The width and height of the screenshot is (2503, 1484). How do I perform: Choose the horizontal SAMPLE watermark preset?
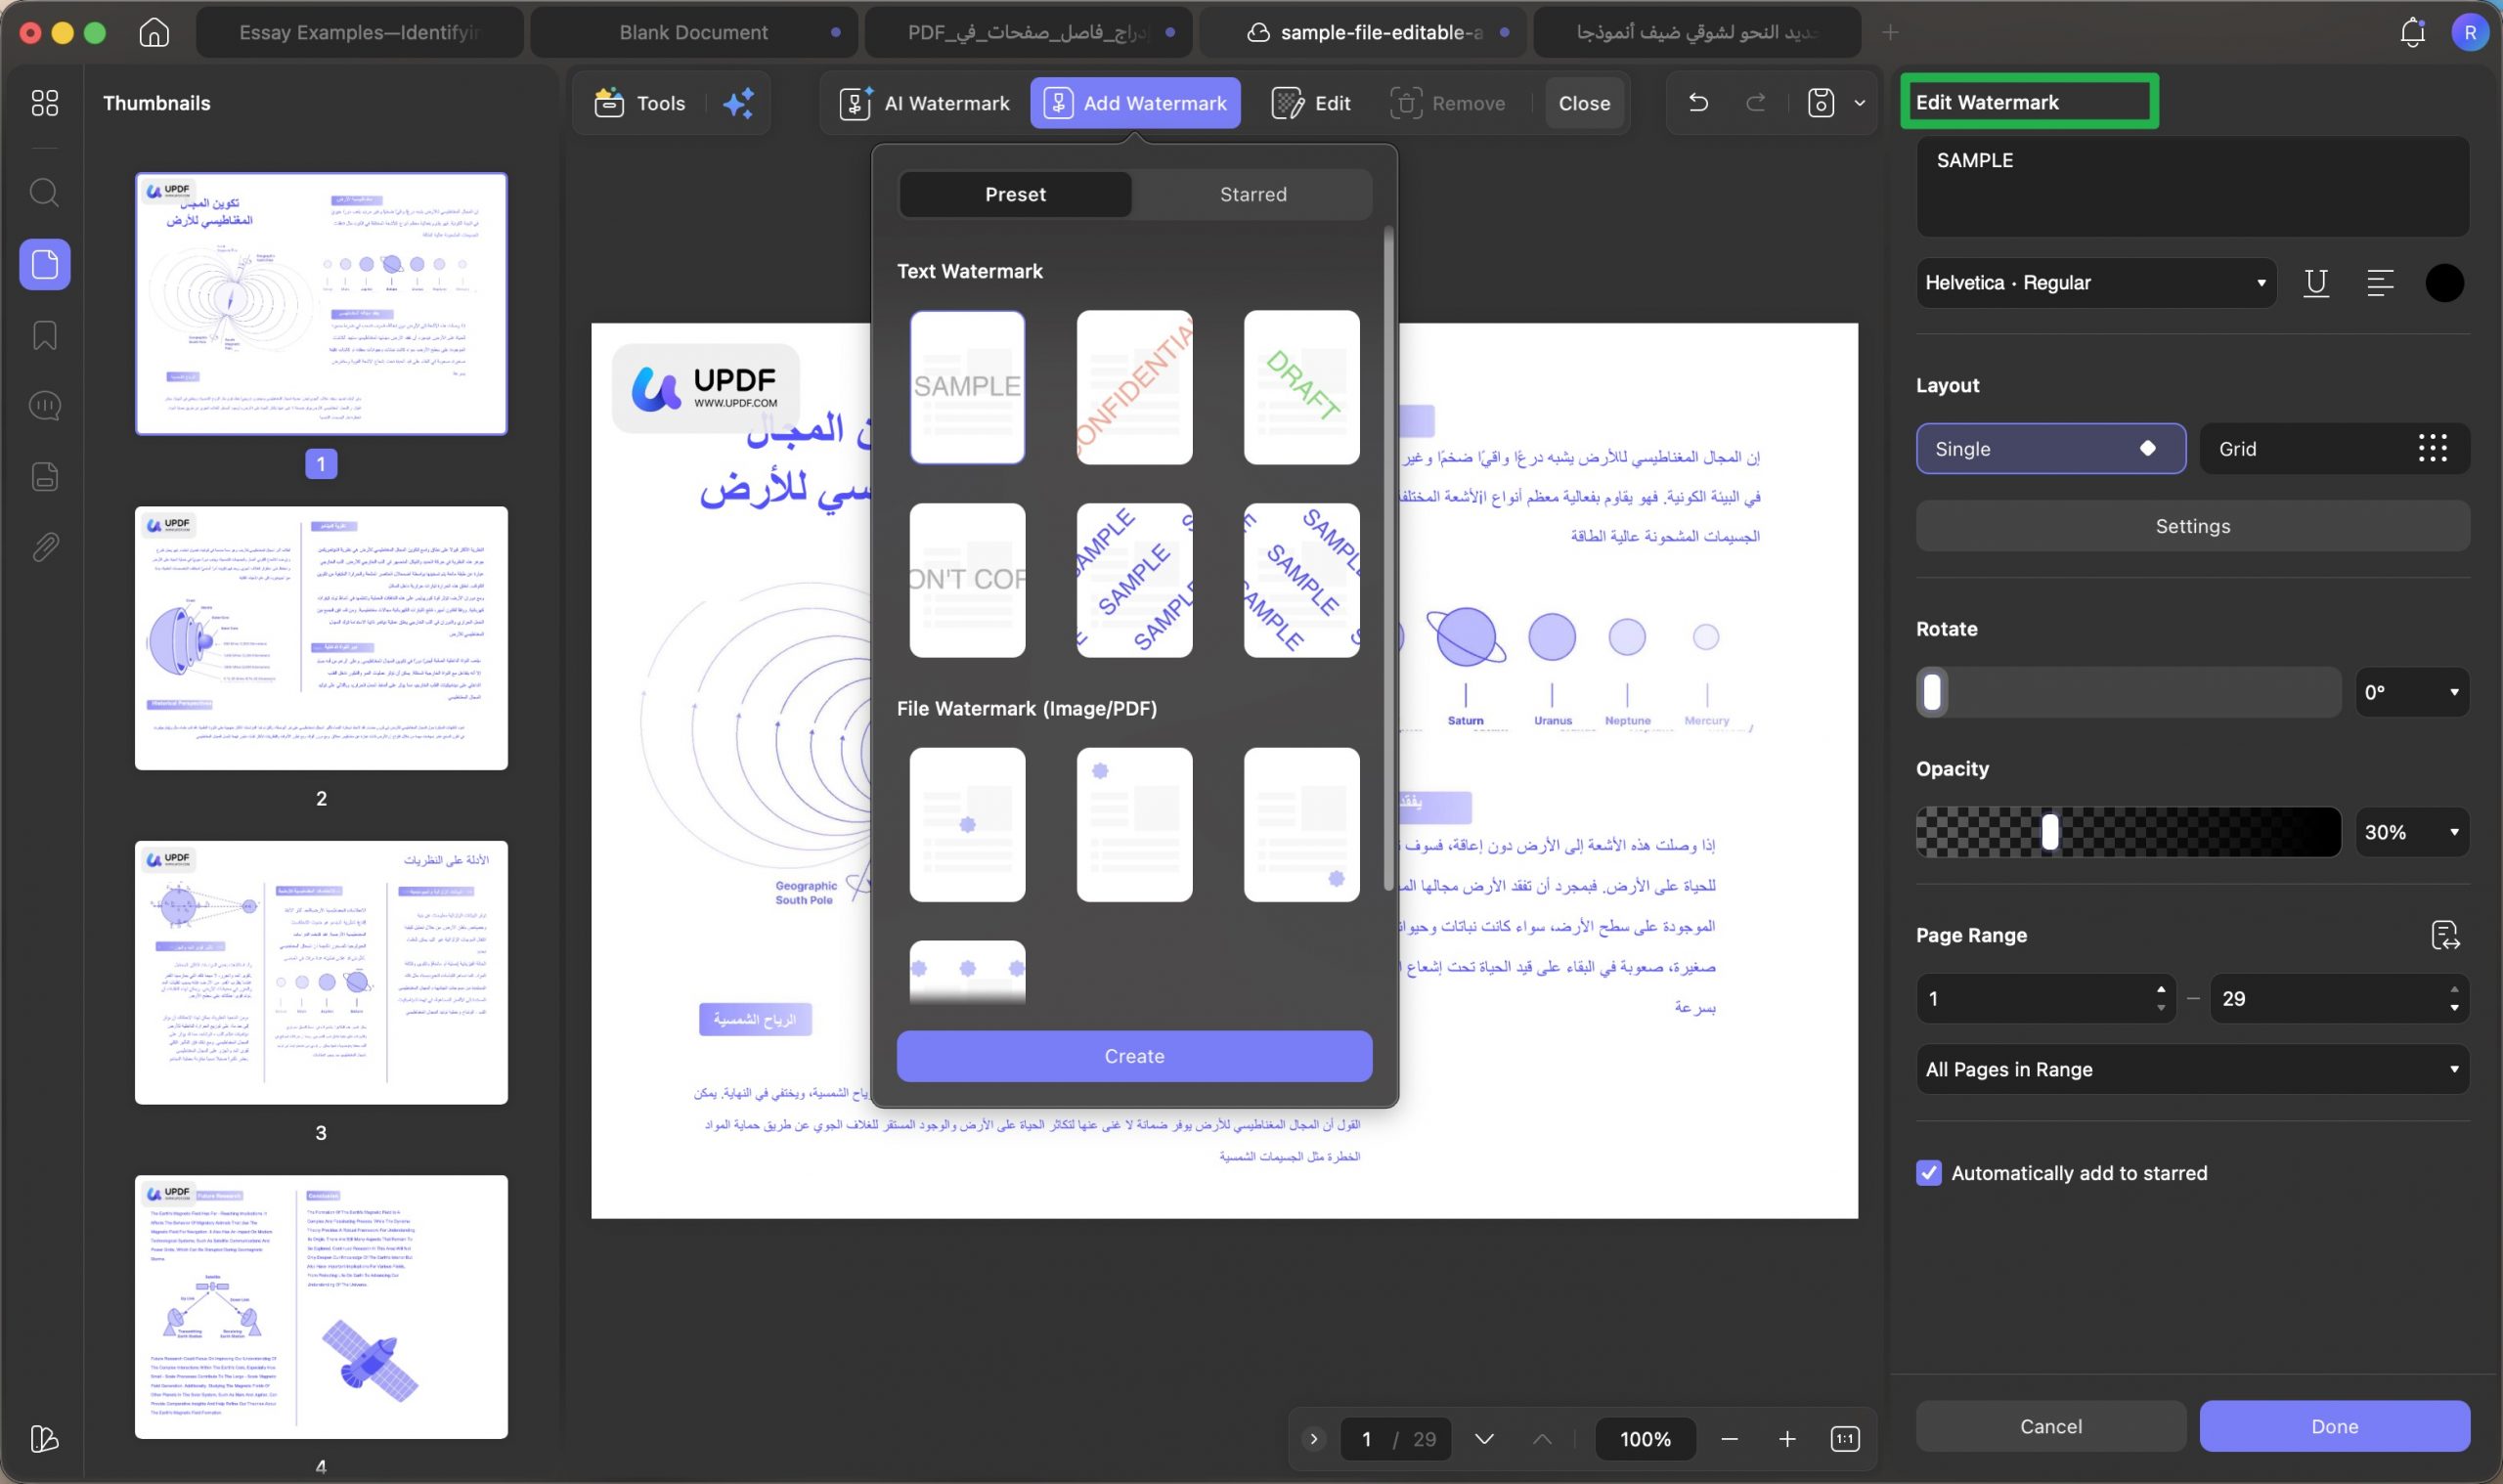click(x=967, y=387)
